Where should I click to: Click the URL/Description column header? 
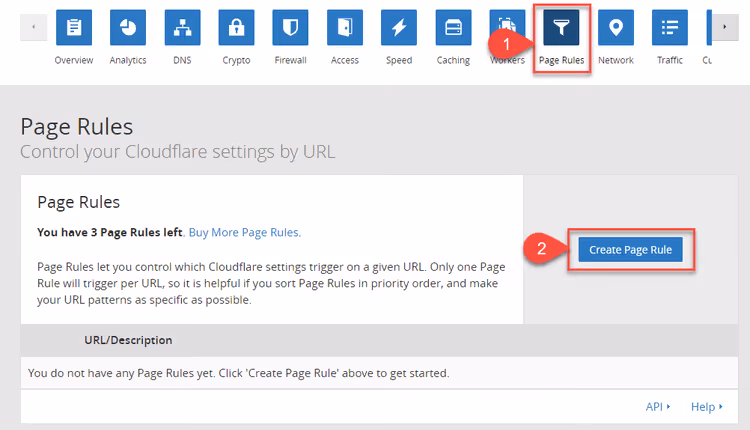pos(128,340)
